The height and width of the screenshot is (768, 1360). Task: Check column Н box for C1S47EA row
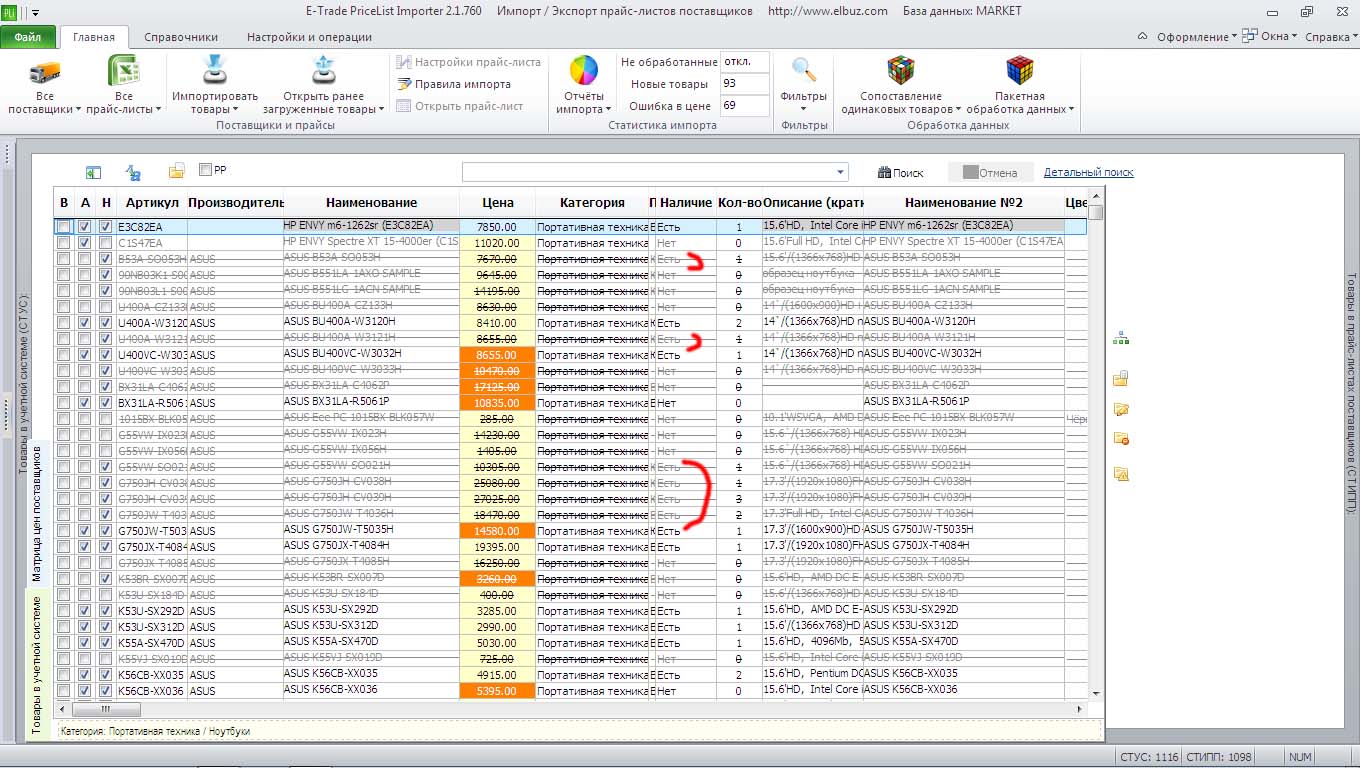(x=106, y=243)
